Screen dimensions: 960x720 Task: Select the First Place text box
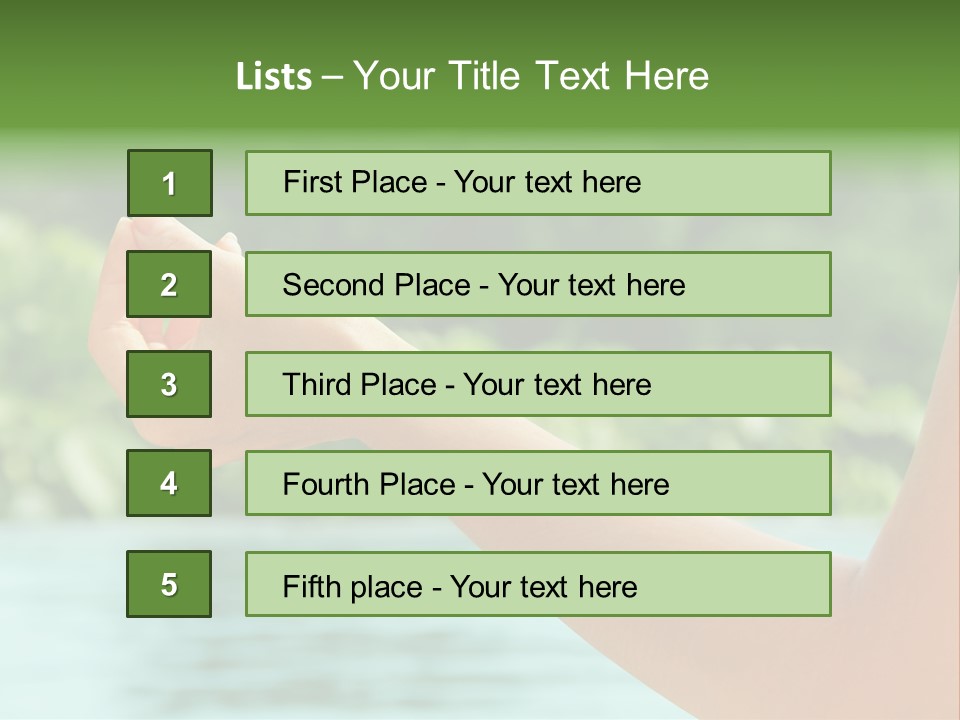pyautogui.click(x=538, y=183)
